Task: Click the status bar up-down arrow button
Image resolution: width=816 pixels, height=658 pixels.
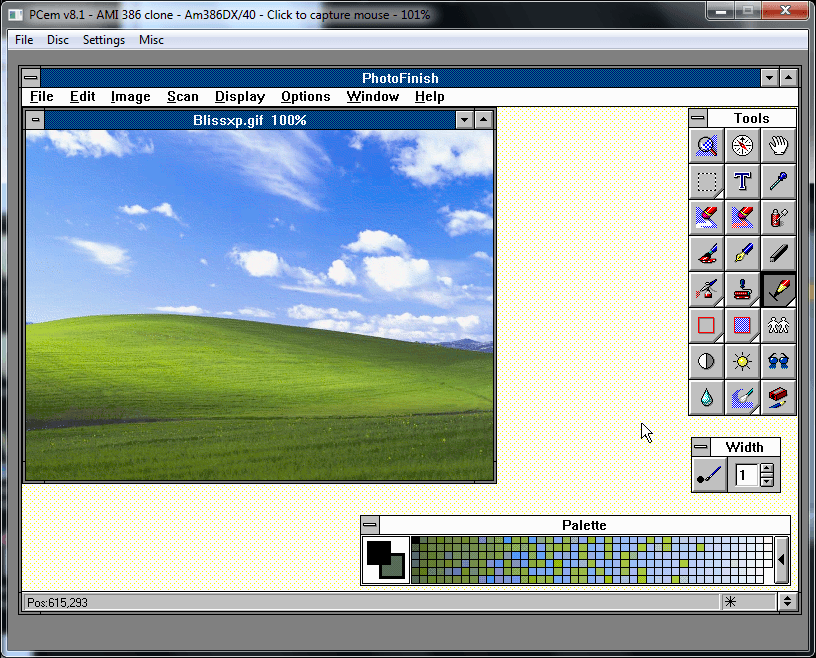Action: [x=787, y=602]
